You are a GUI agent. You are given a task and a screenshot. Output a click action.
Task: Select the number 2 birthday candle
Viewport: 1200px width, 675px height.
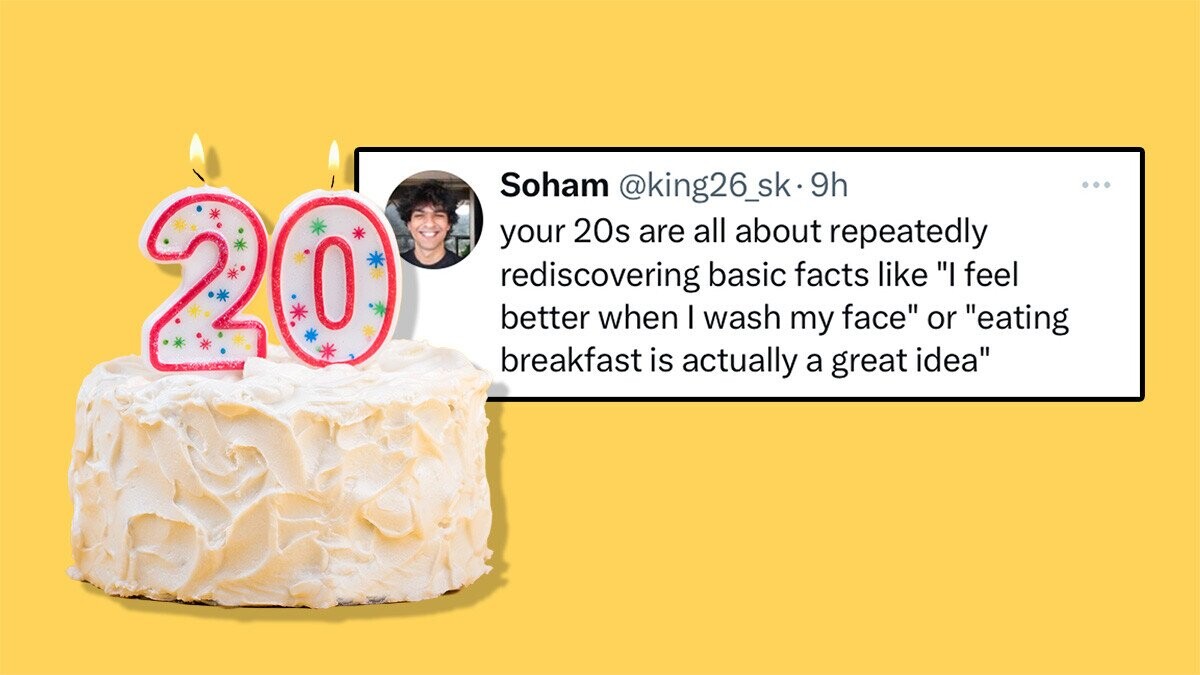coord(203,282)
